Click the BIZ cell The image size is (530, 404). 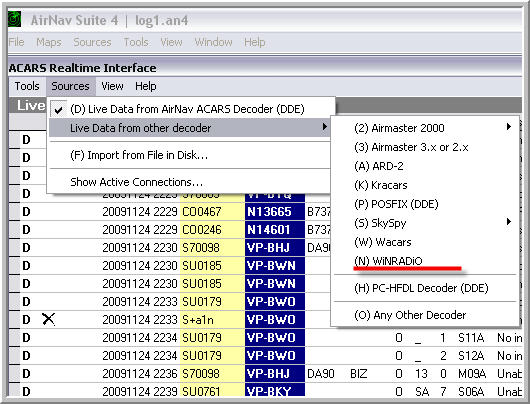(359, 374)
